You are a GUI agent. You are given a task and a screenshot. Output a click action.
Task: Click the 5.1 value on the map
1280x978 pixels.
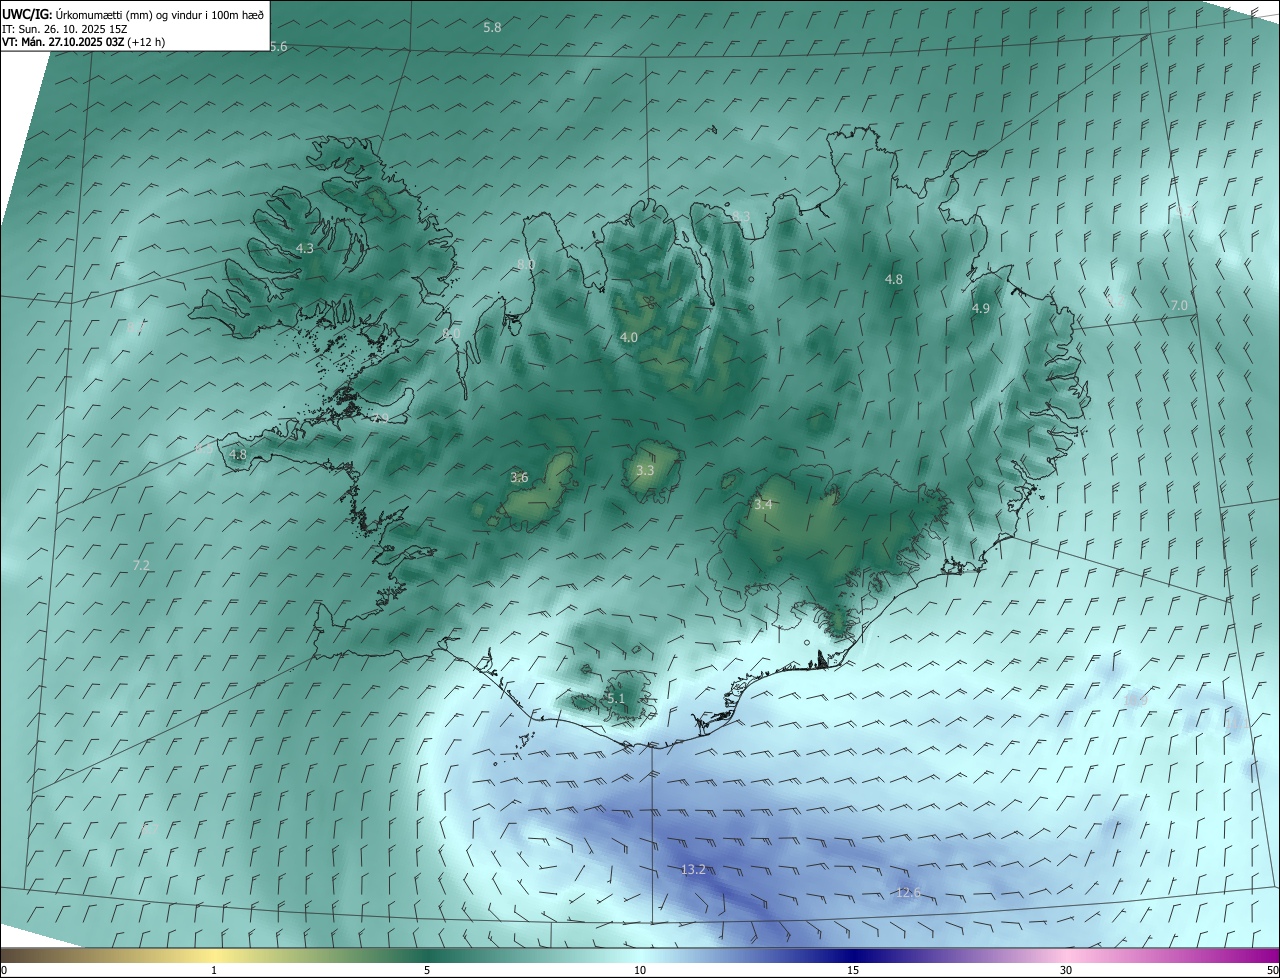pos(615,699)
